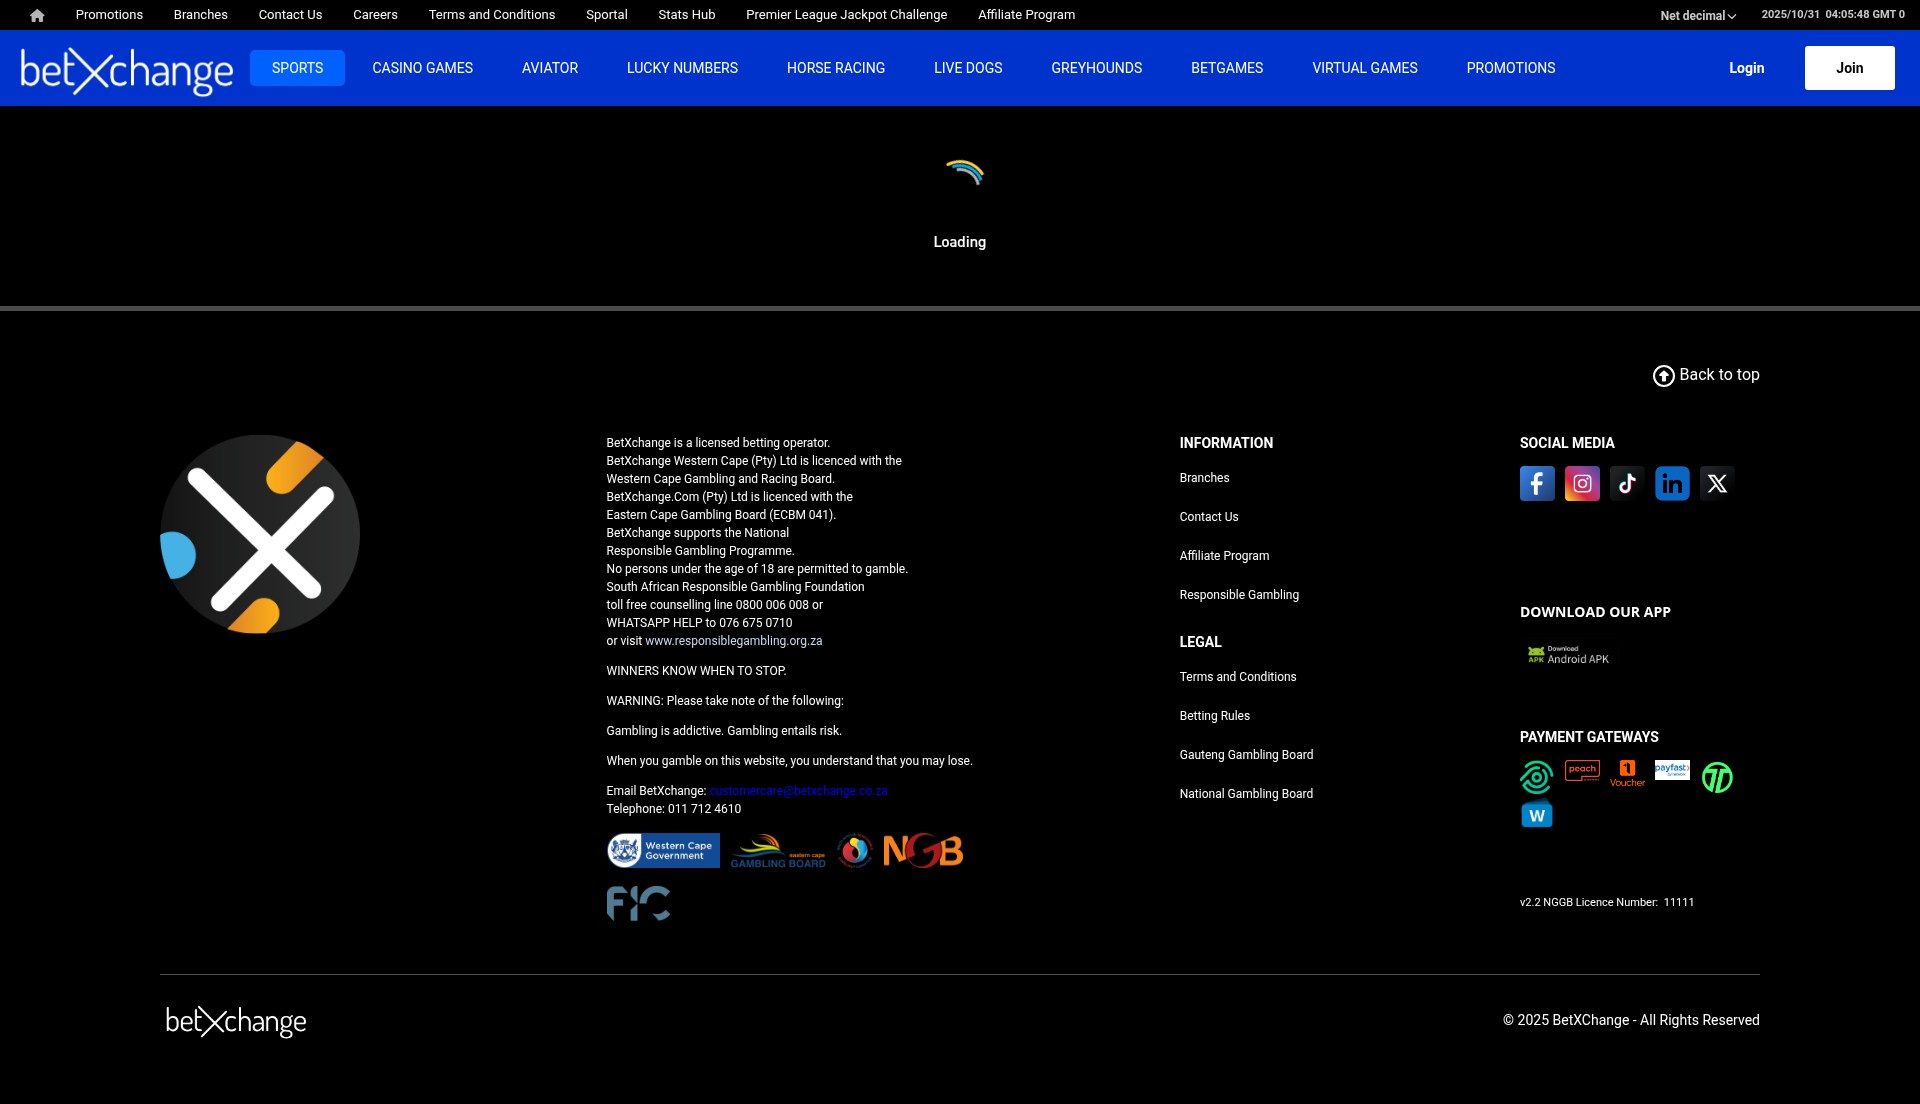Open the Gauteng Gambling Board link
Screen dimensions: 1920x1104
click(1246, 755)
